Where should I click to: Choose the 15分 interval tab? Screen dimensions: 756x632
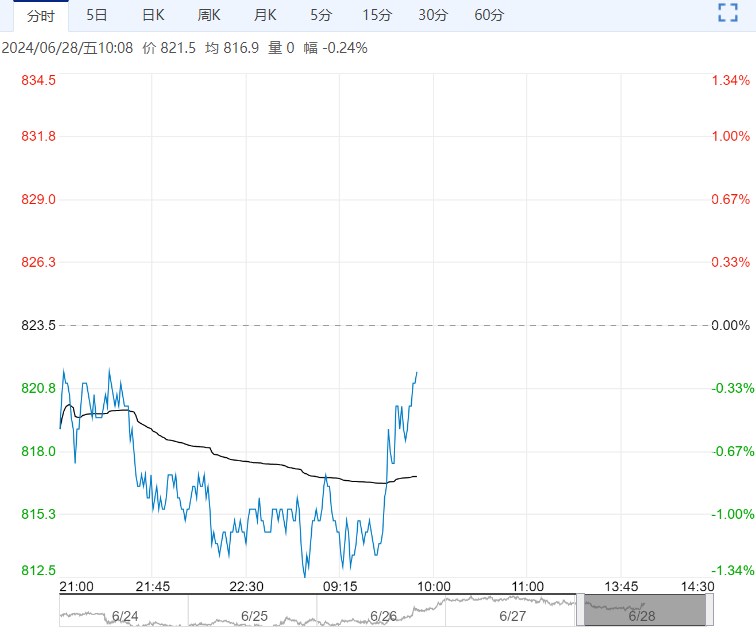(x=377, y=15)
